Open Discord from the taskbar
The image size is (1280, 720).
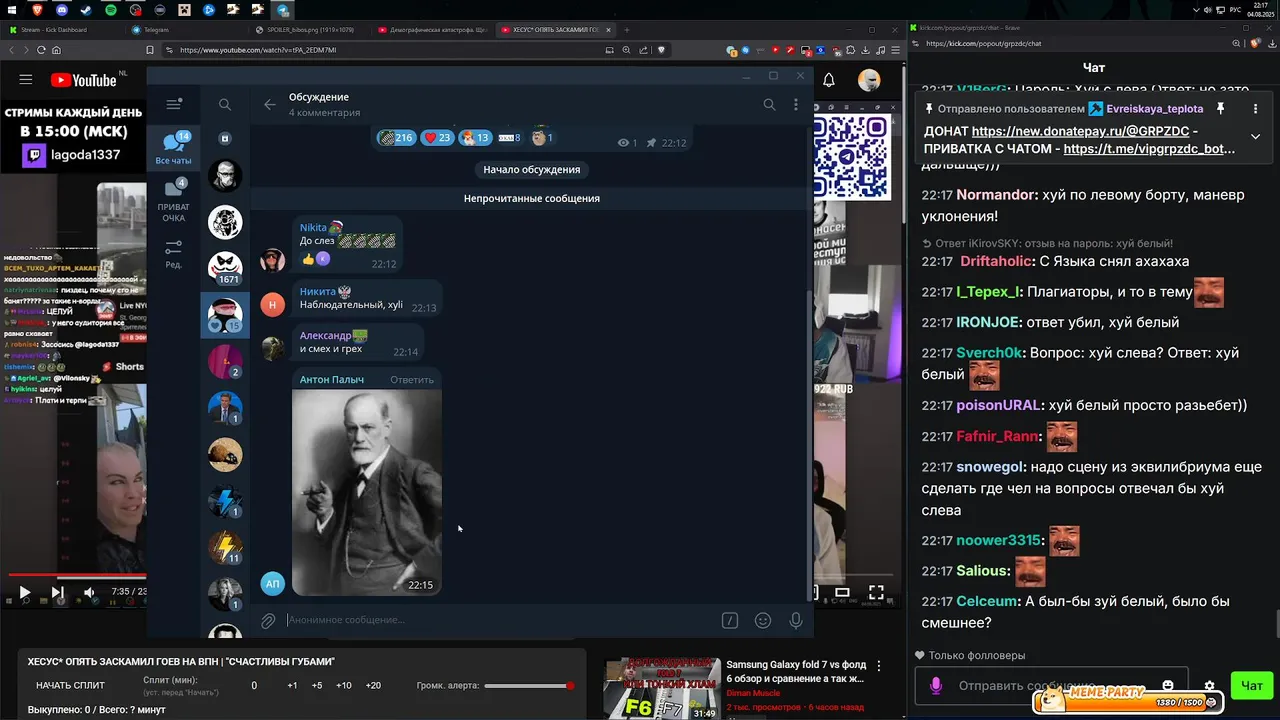(62, 9)
